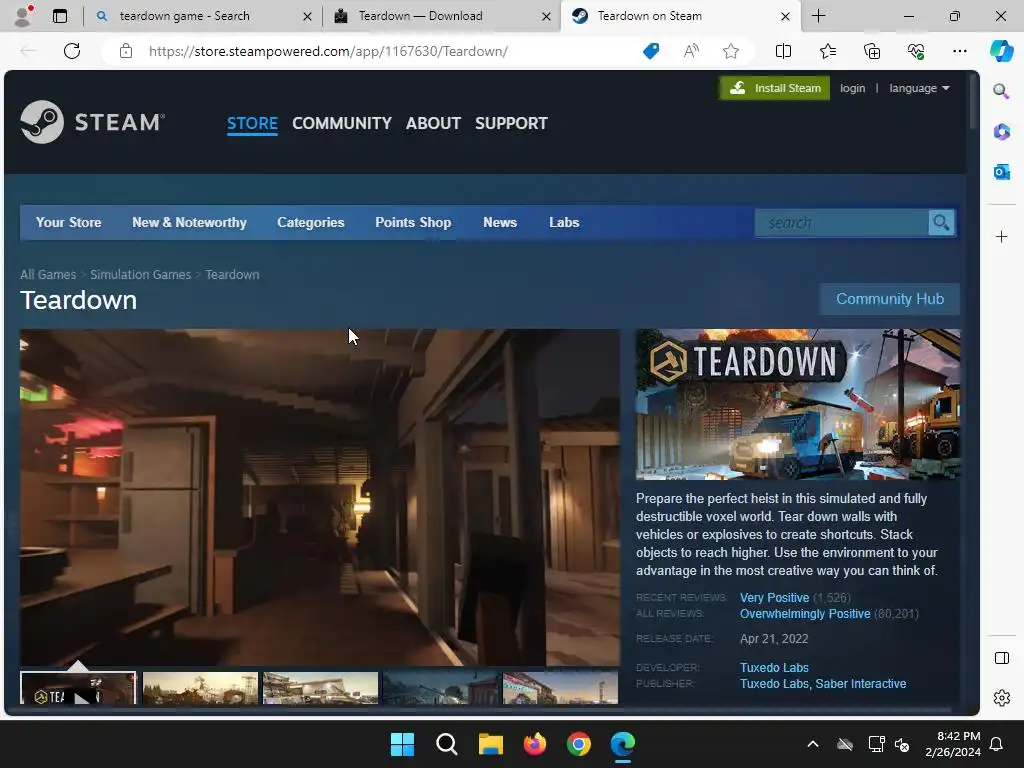Click the Steam store search field
This screenshot has width=1024, height=768.
[842, 223]
